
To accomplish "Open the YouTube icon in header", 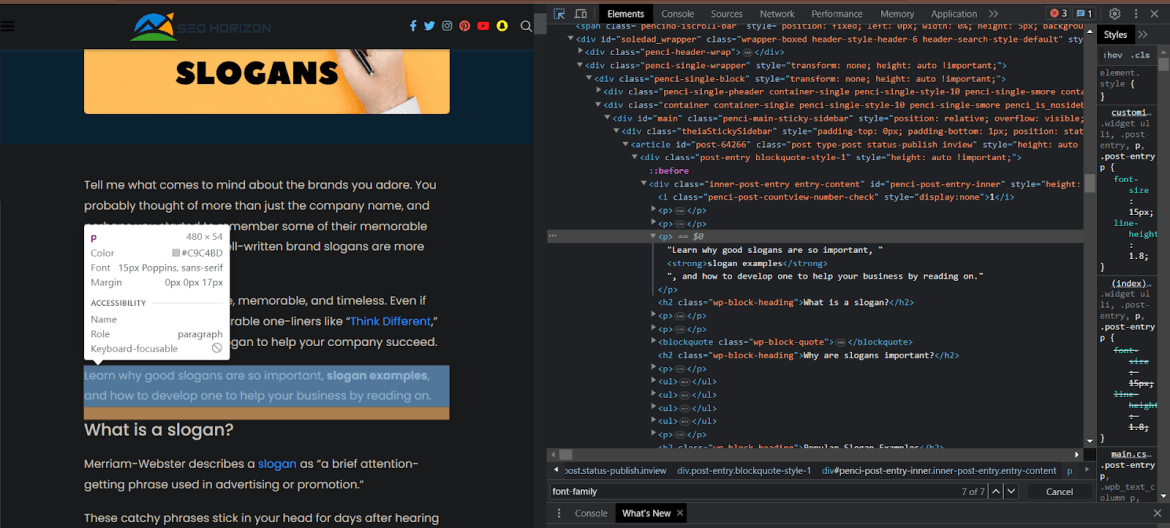I will click(484, 27).
